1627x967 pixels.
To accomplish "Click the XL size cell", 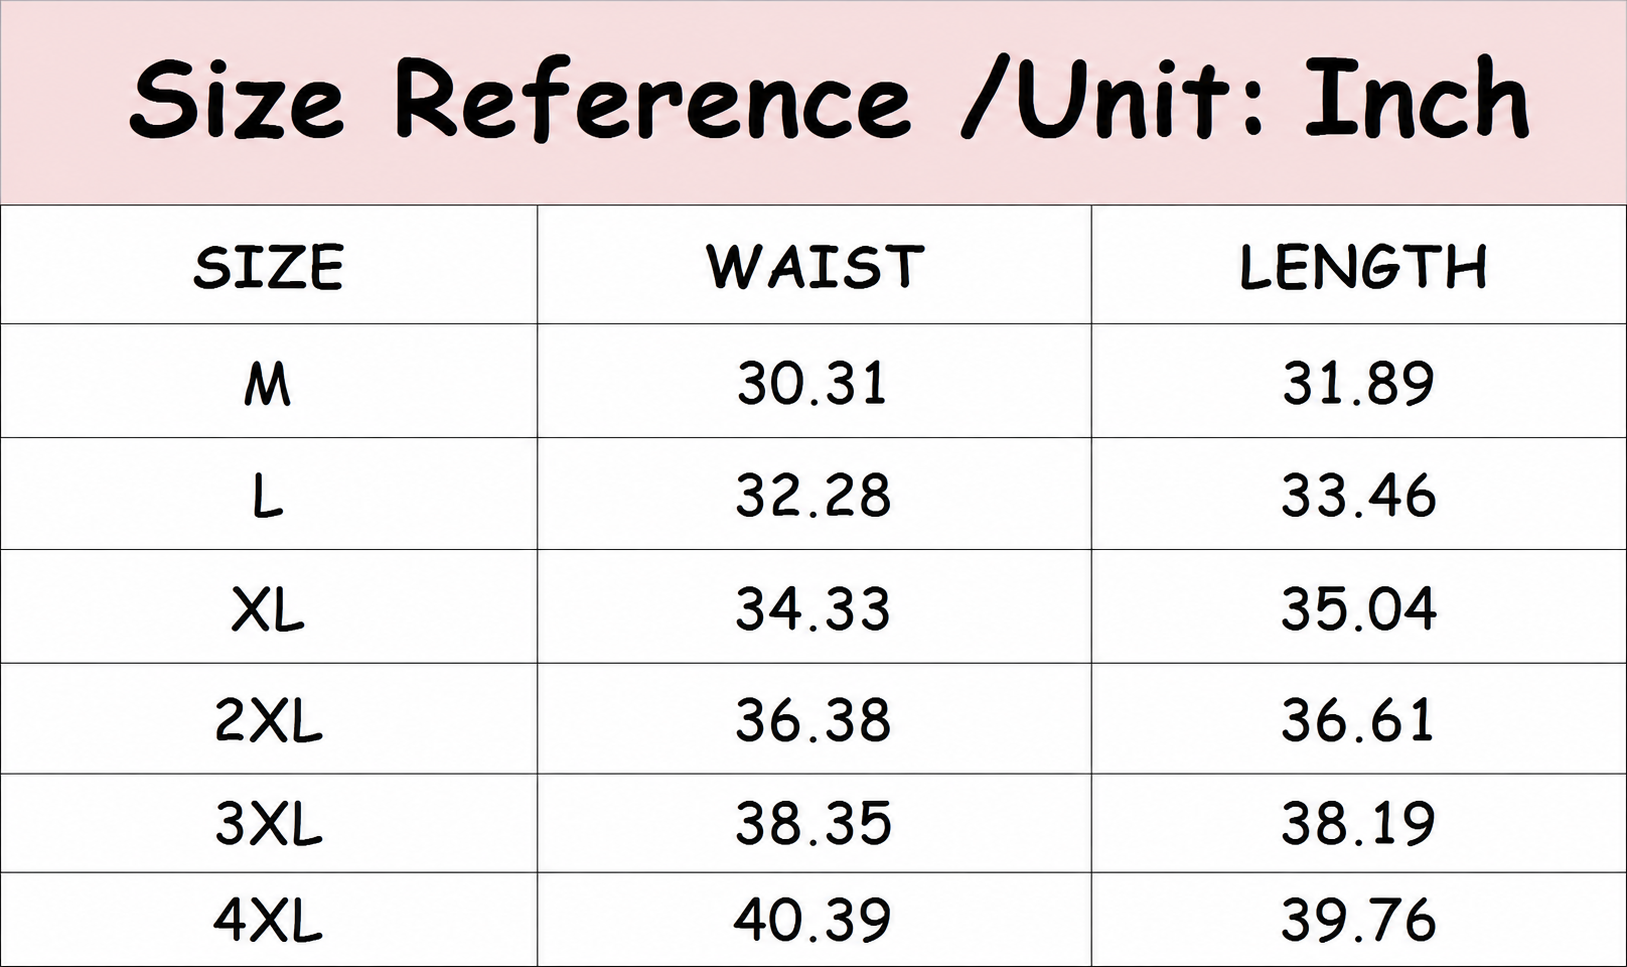I will click(x=267, y=608).
